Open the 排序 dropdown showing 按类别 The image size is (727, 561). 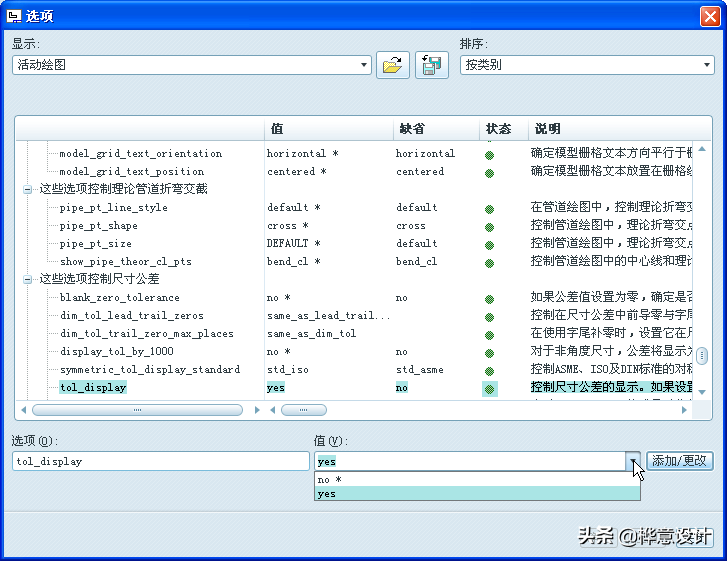pos(587,65)
